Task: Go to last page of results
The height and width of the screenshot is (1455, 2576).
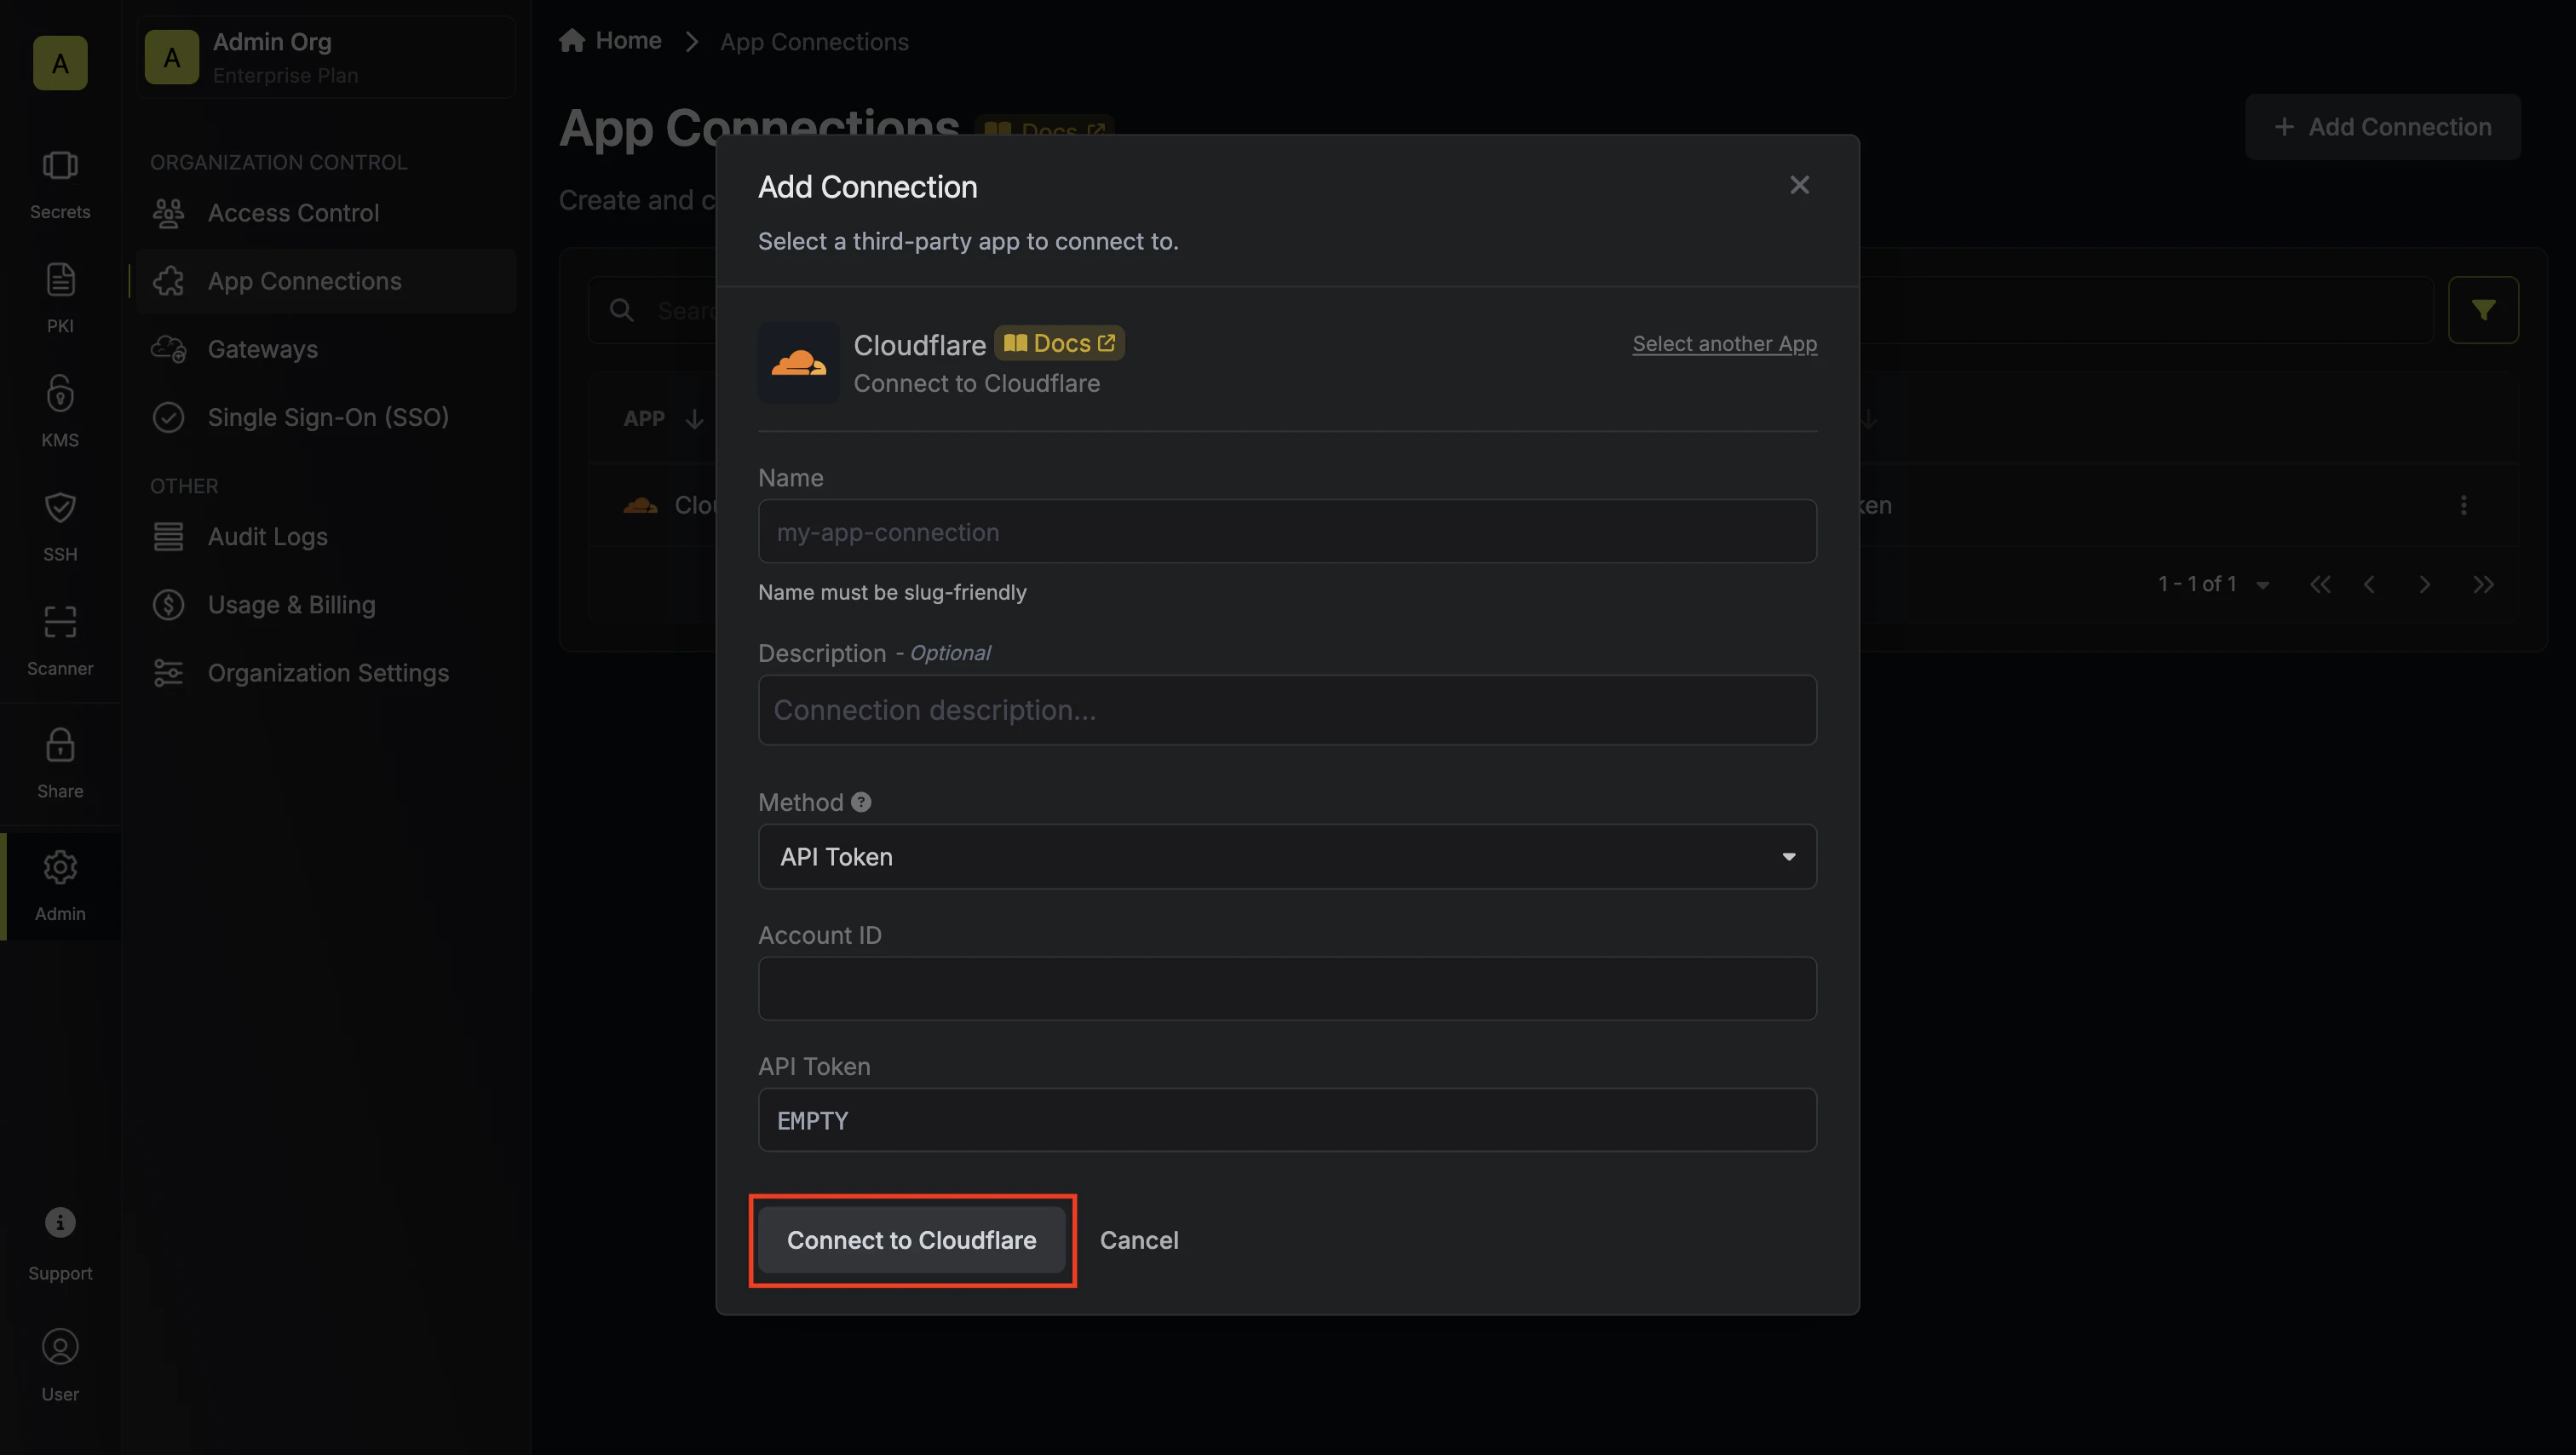Action: click(2483, 585)
